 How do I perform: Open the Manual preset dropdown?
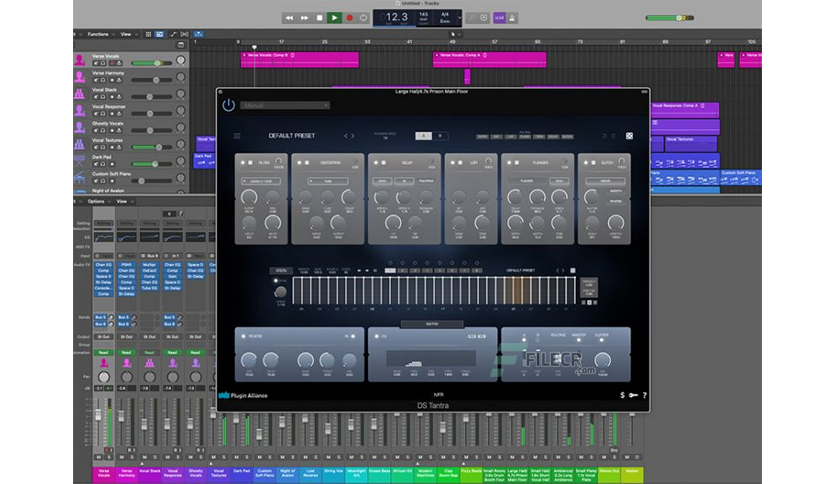click(285, 106)
